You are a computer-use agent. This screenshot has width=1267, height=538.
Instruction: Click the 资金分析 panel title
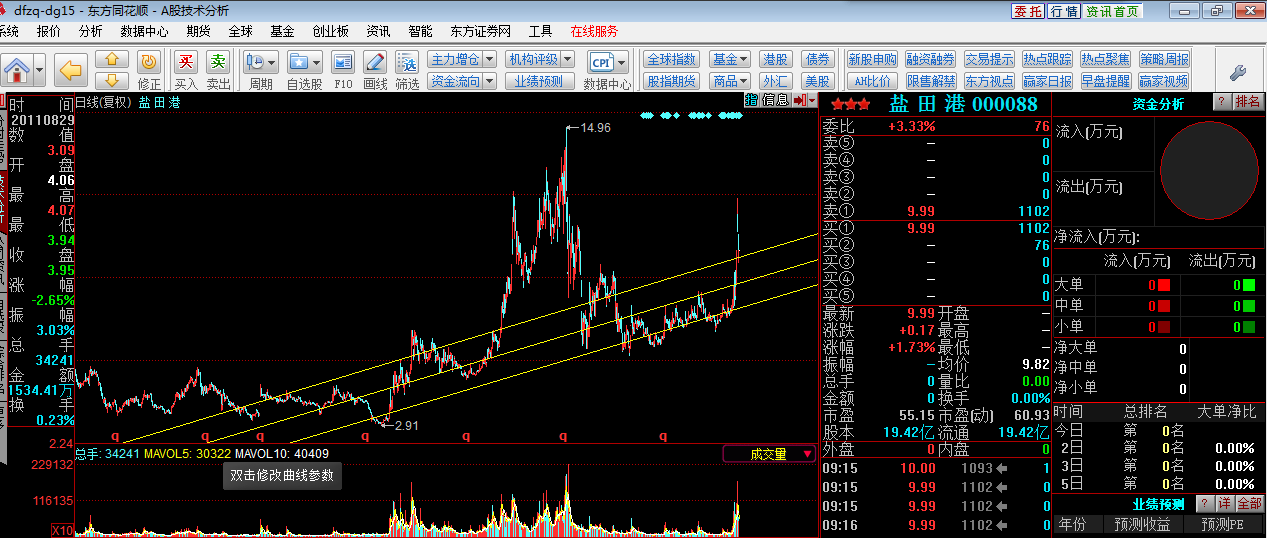pyautogui.click(x=1157, y=103)
